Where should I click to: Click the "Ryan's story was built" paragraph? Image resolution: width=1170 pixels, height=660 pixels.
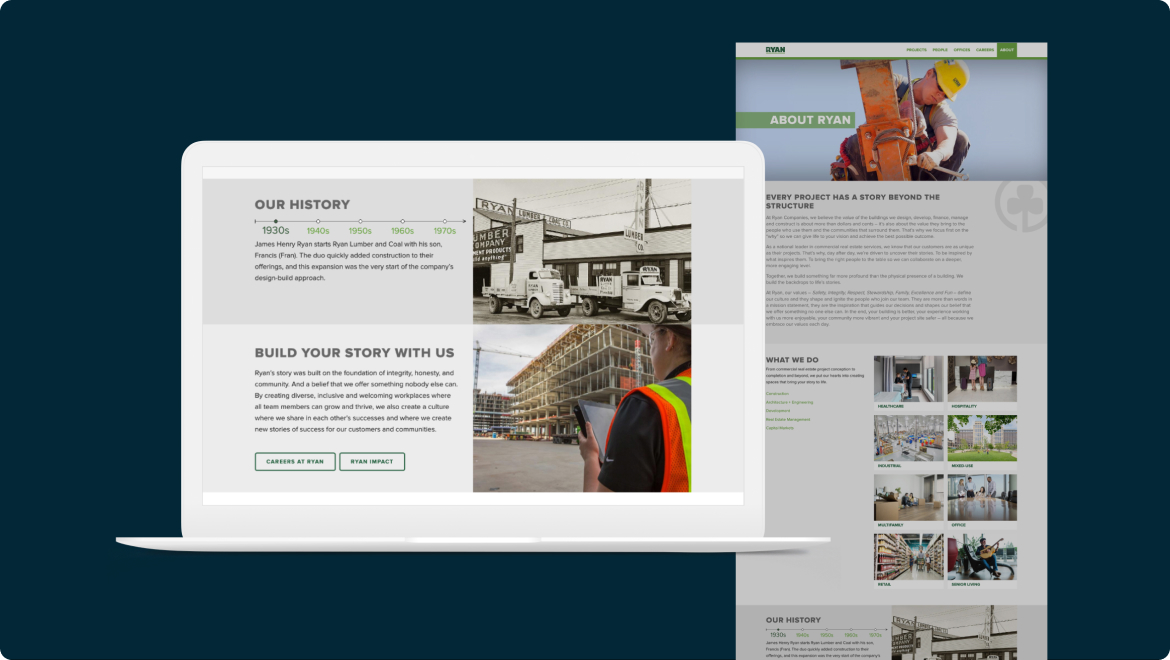pos(356,400)
